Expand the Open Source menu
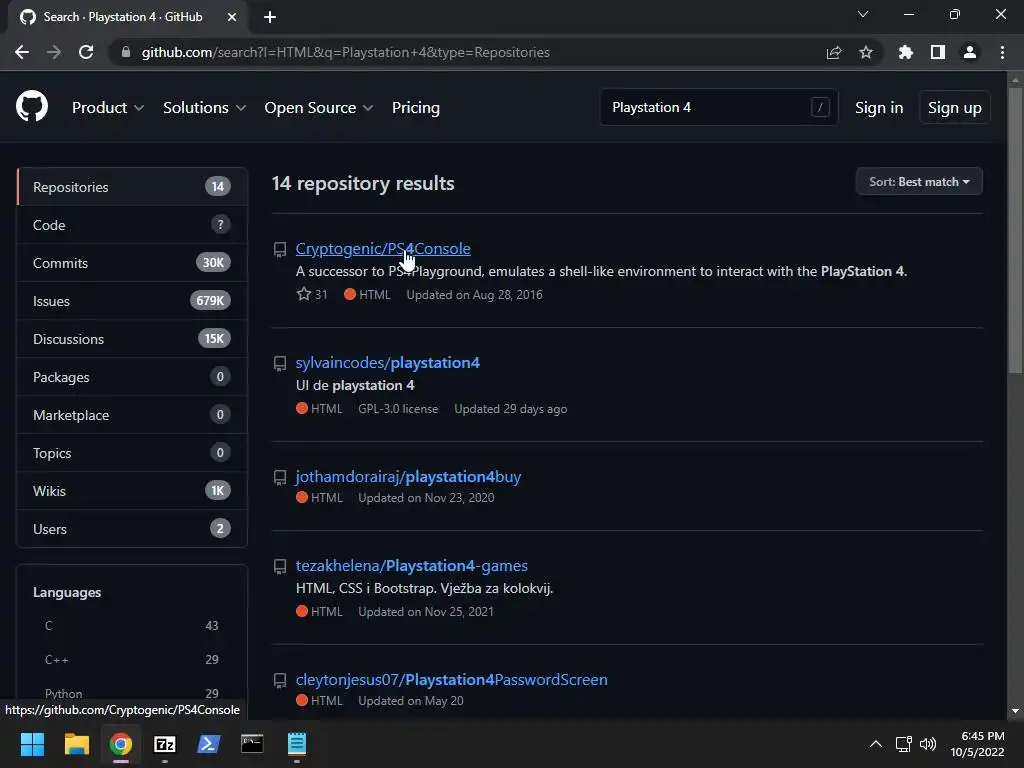 tap(319, 107)
